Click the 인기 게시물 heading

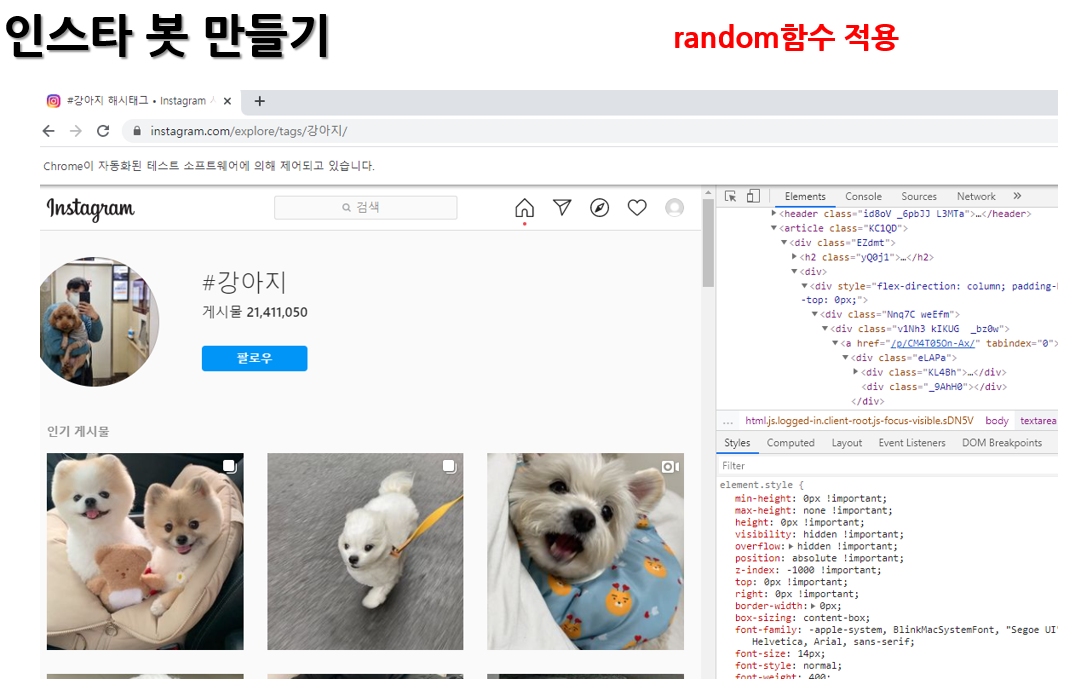pyautogui.click(x=78, y=431)
